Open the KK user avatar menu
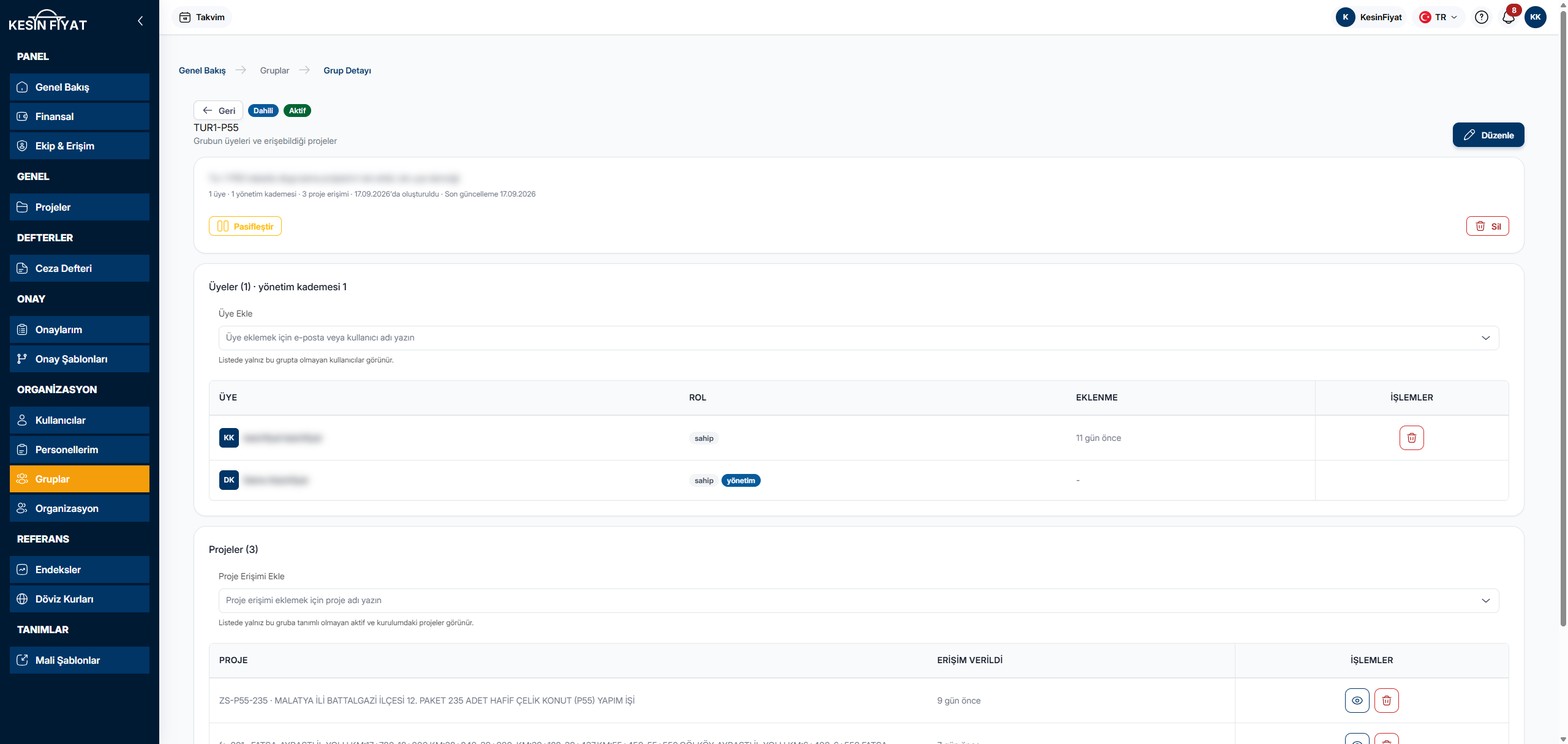1568x744 pixels. 1535,17
